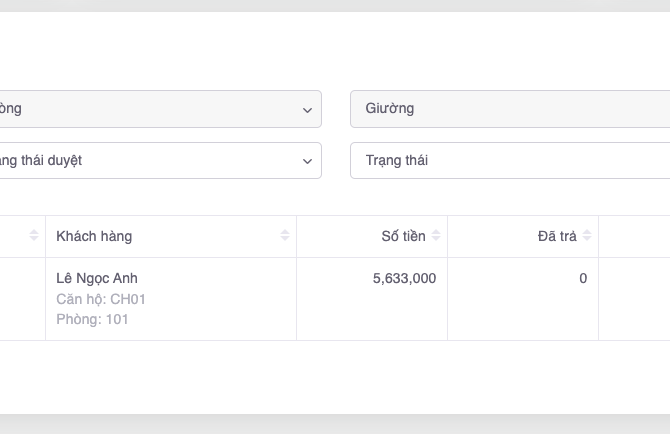Click the amount 5,633,000 cell
The width and height of the screenshot is (670, 434).
[404, 279]
